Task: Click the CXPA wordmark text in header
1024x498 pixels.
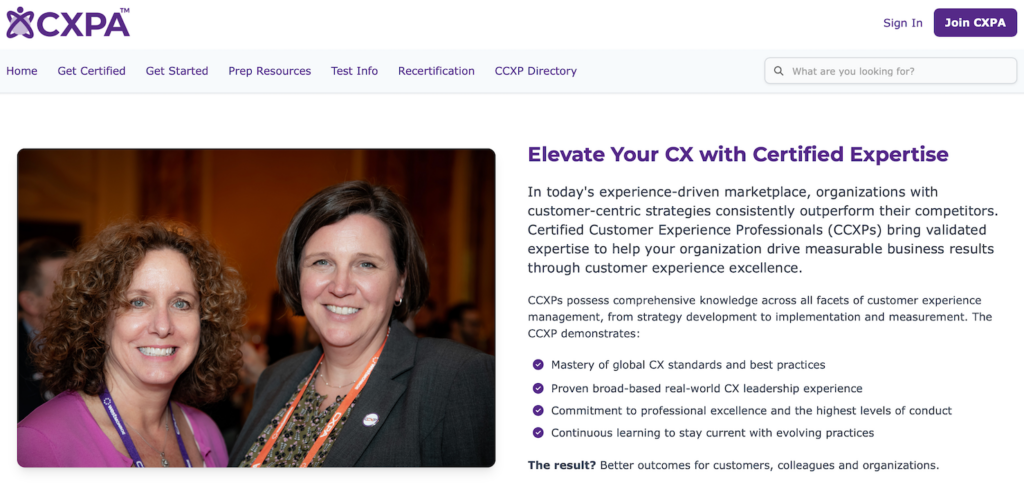Action: point(84,23)
